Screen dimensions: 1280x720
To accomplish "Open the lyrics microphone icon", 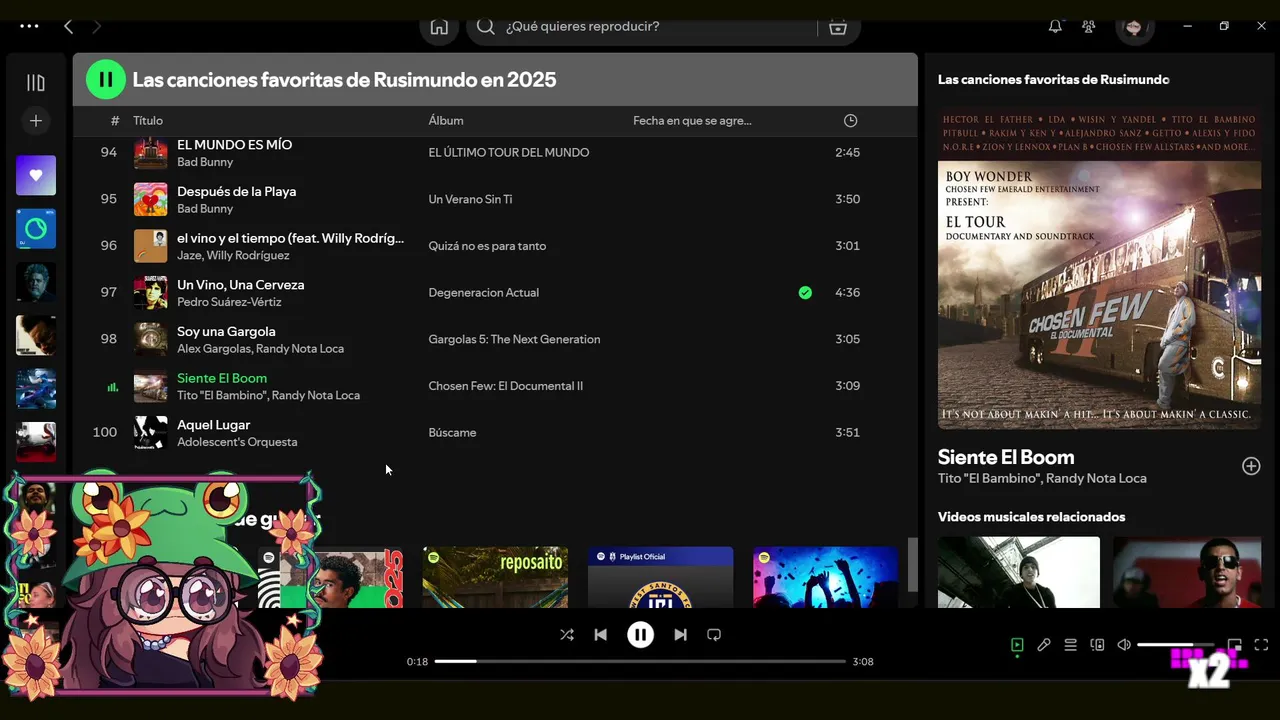I will (x=1044, y=645).
